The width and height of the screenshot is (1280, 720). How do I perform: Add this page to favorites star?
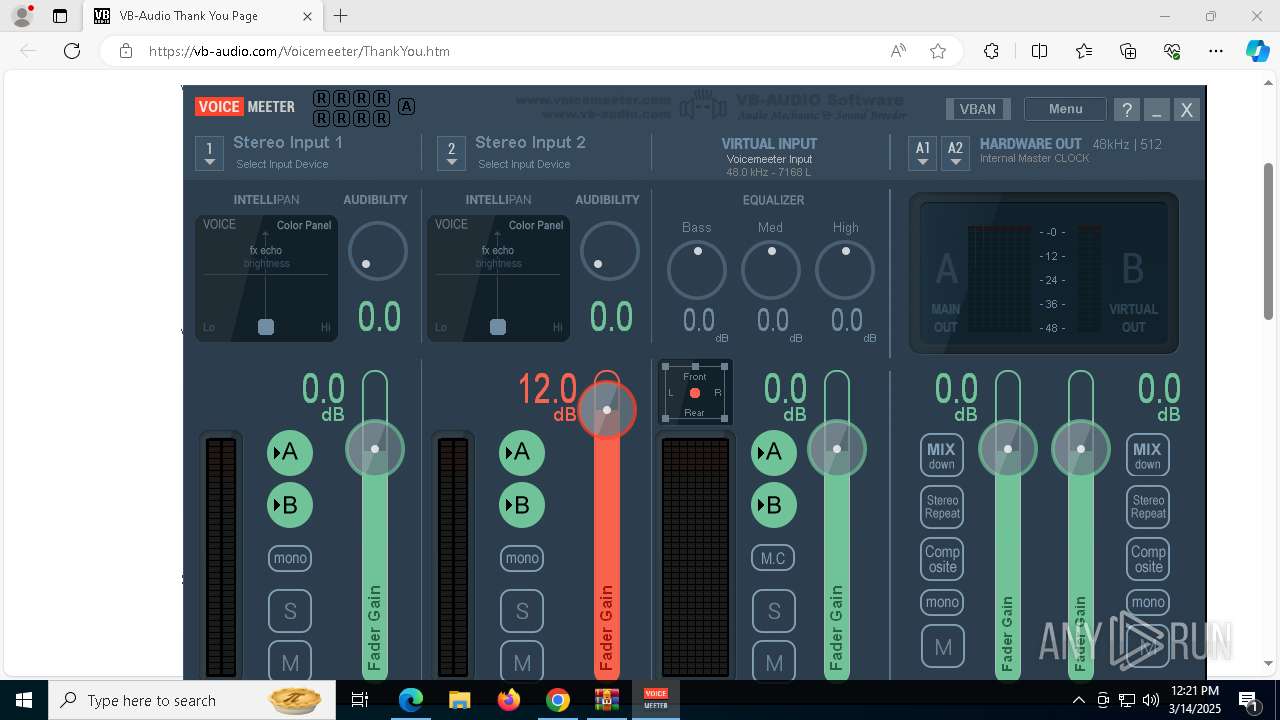coord(938,51)
